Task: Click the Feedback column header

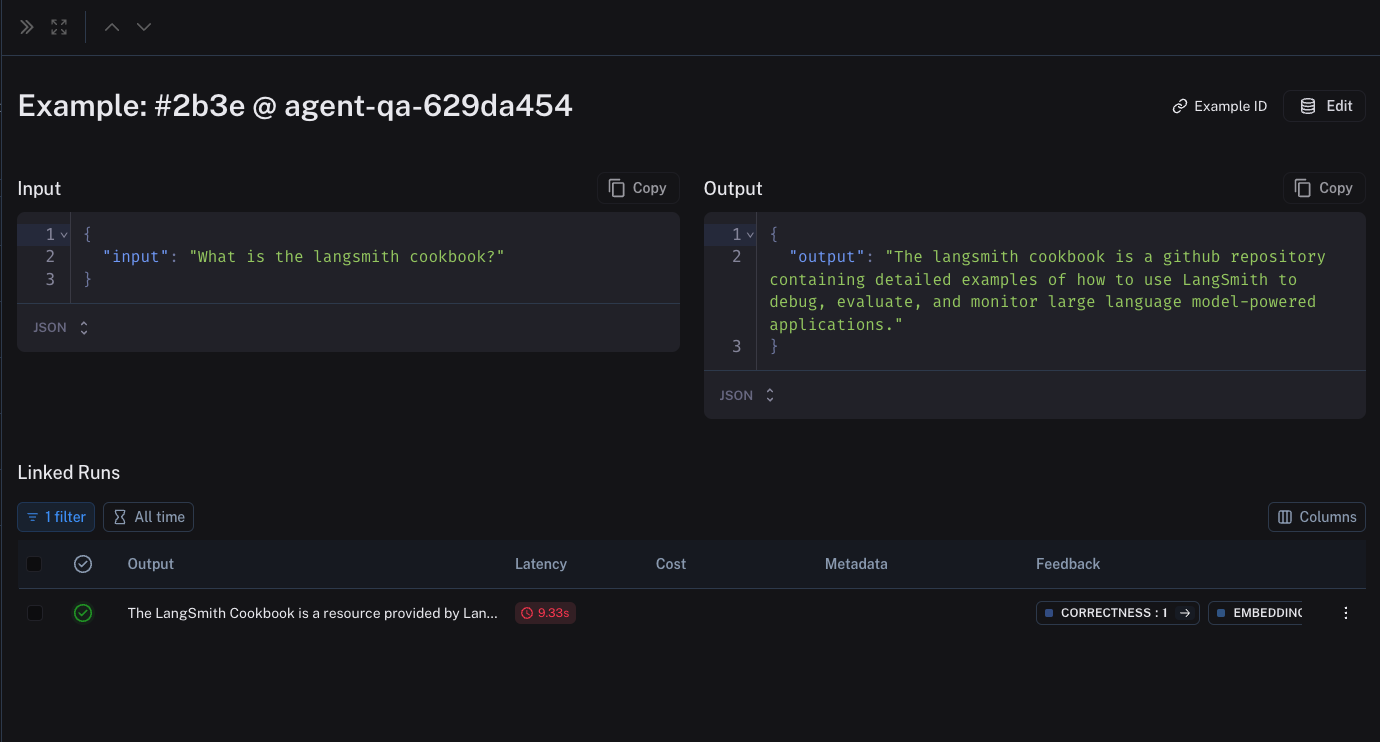Action: click(1068, 564)
